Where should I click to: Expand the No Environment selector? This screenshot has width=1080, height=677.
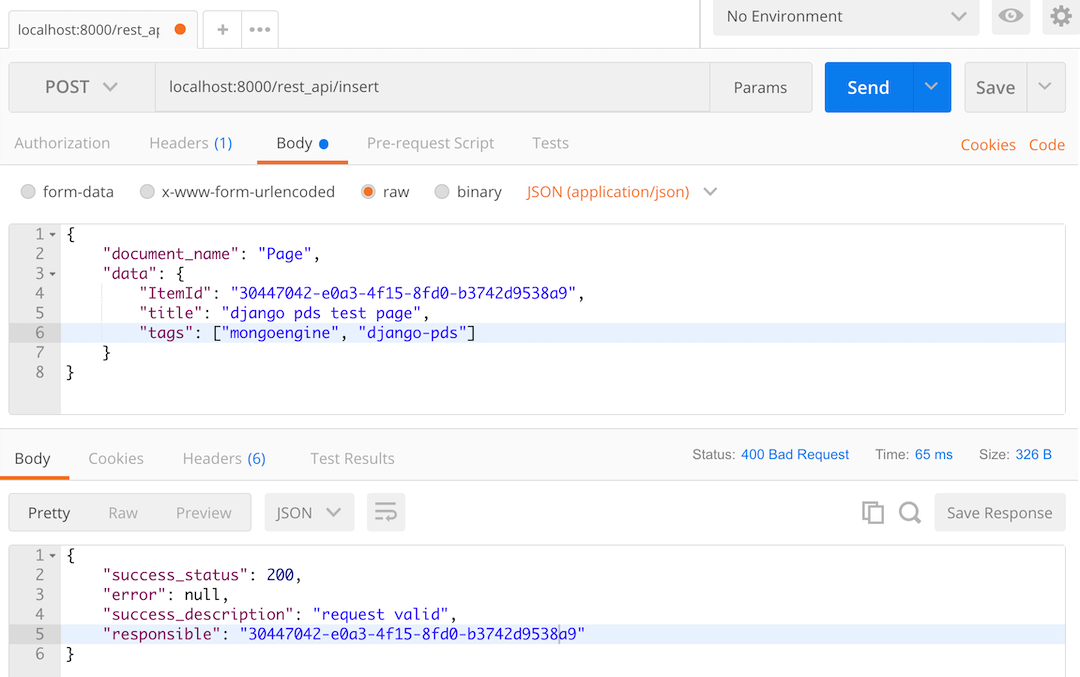click(846, 17)
